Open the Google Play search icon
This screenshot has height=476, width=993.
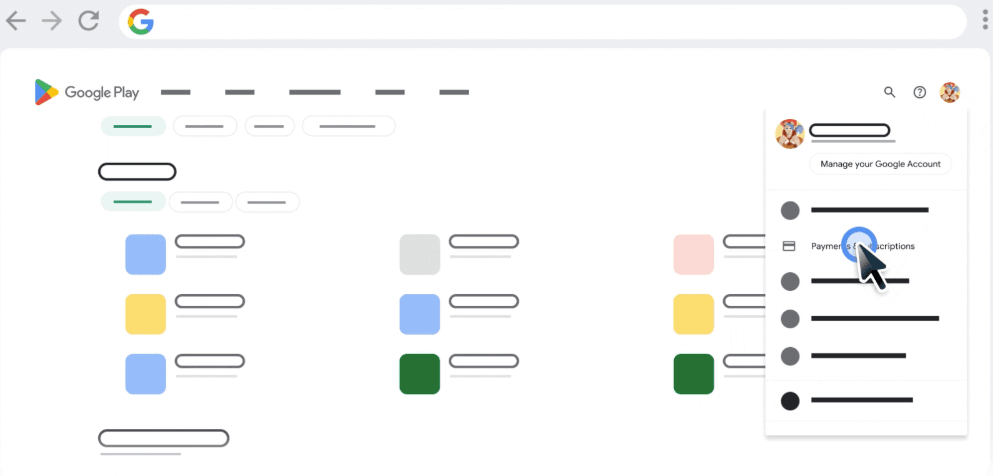889,92
